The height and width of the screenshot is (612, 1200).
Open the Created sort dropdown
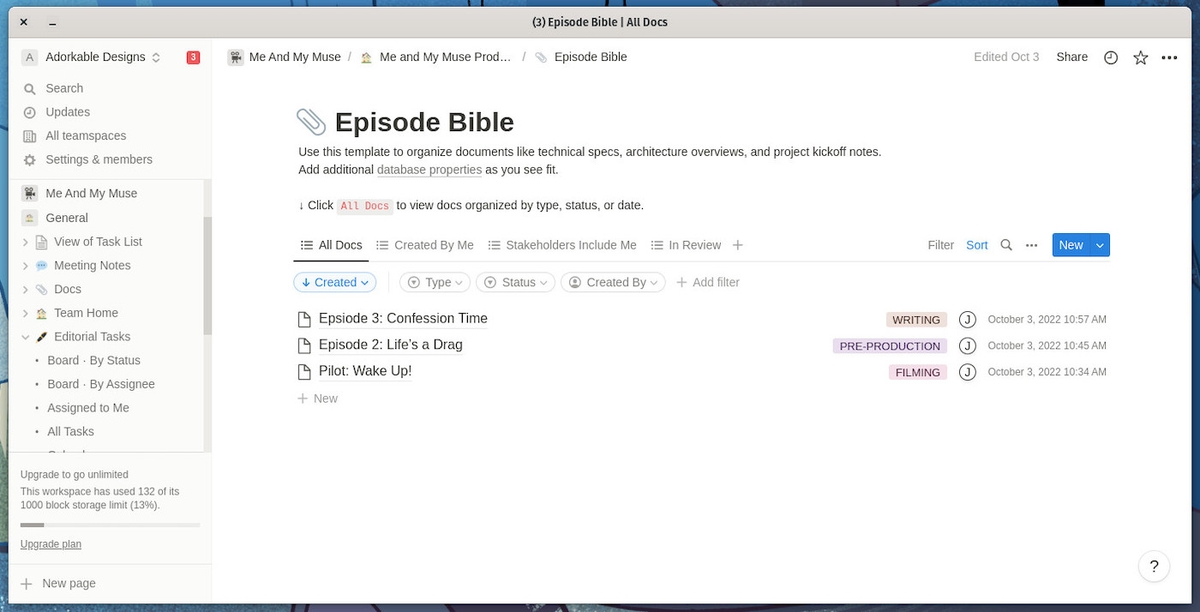[x=334, y=282]
